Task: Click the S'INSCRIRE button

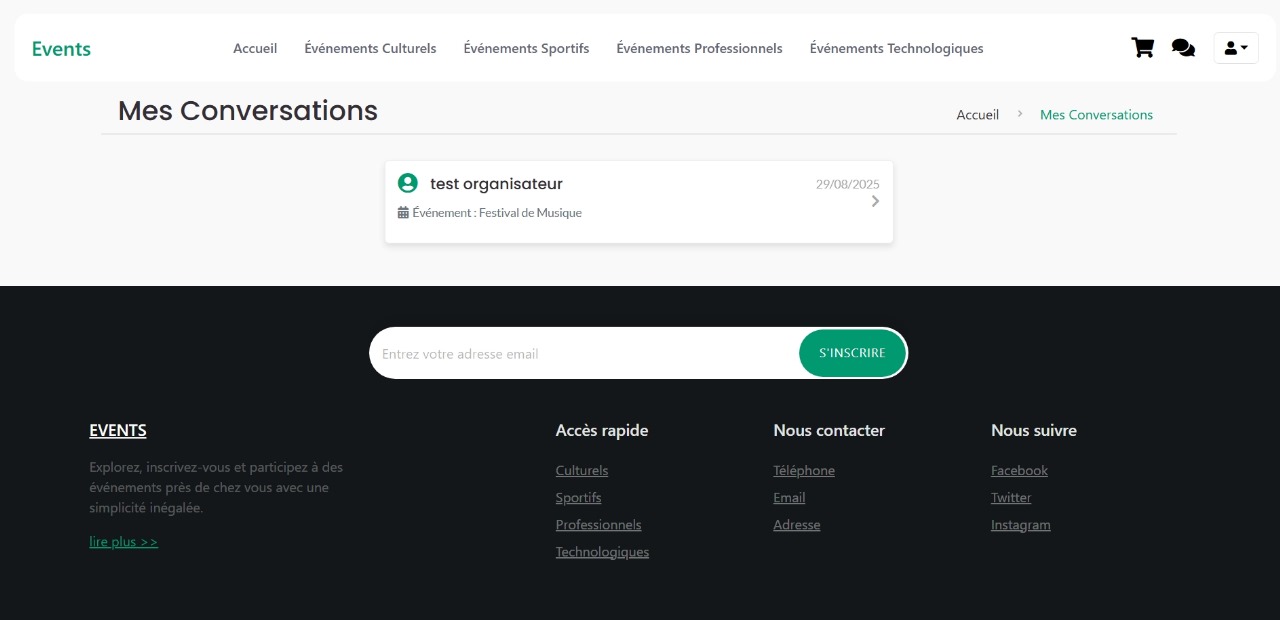Action: pos(852,353)
